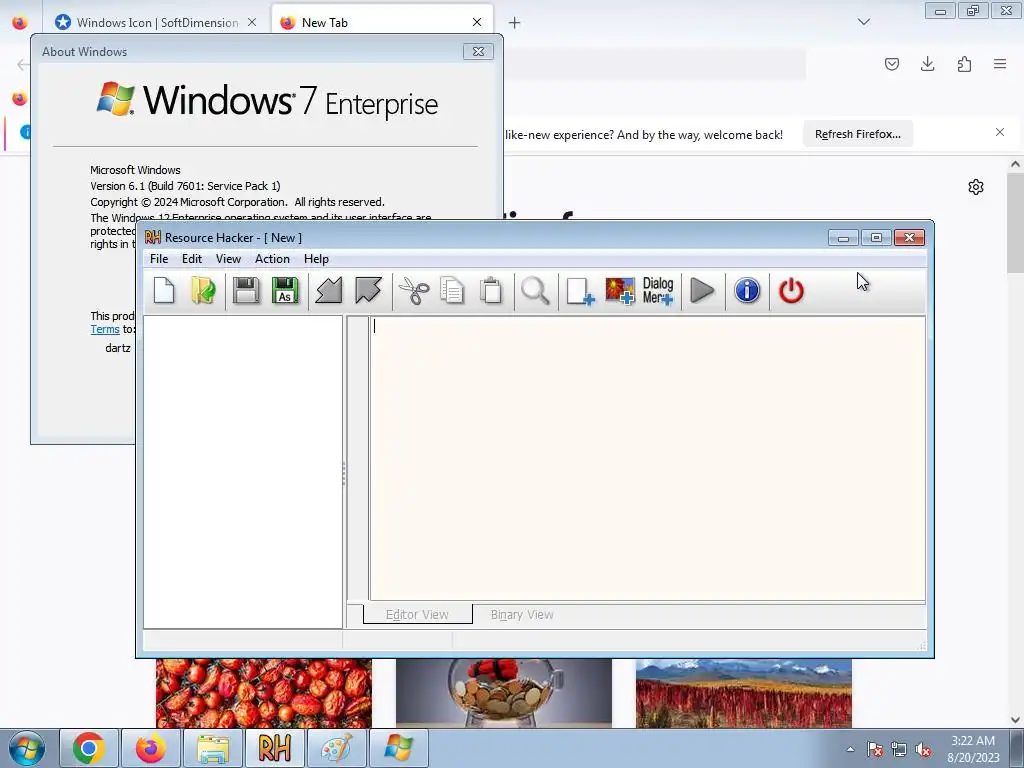Open the Action Center flag tray icon
The height and width of the screenshot is (768, 1024).
[x=875, y=750]
